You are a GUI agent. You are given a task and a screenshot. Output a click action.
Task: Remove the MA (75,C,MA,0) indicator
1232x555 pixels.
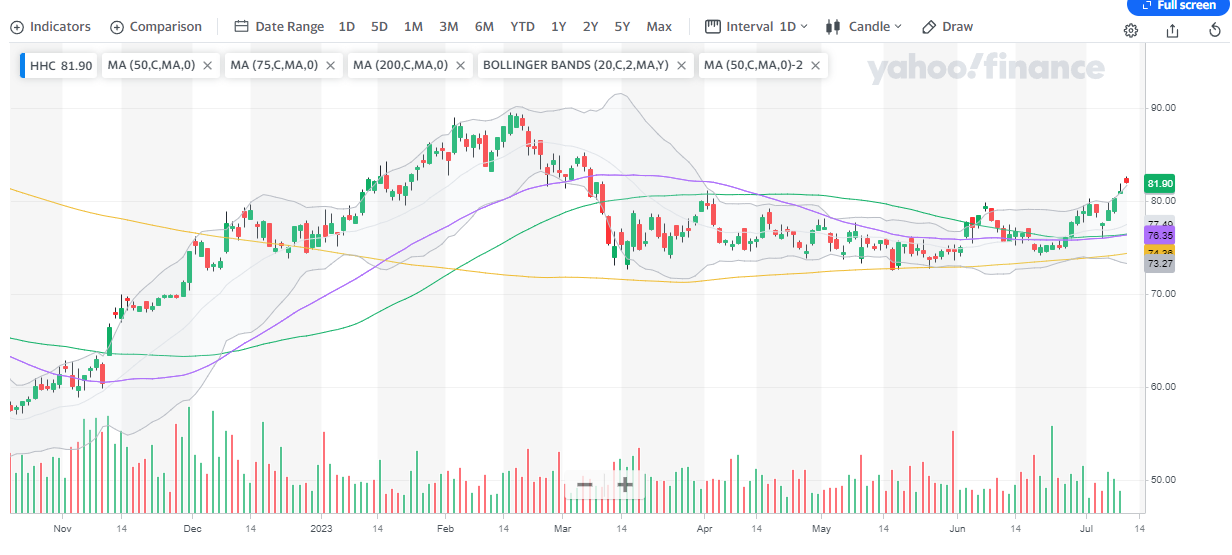(330, 66)
